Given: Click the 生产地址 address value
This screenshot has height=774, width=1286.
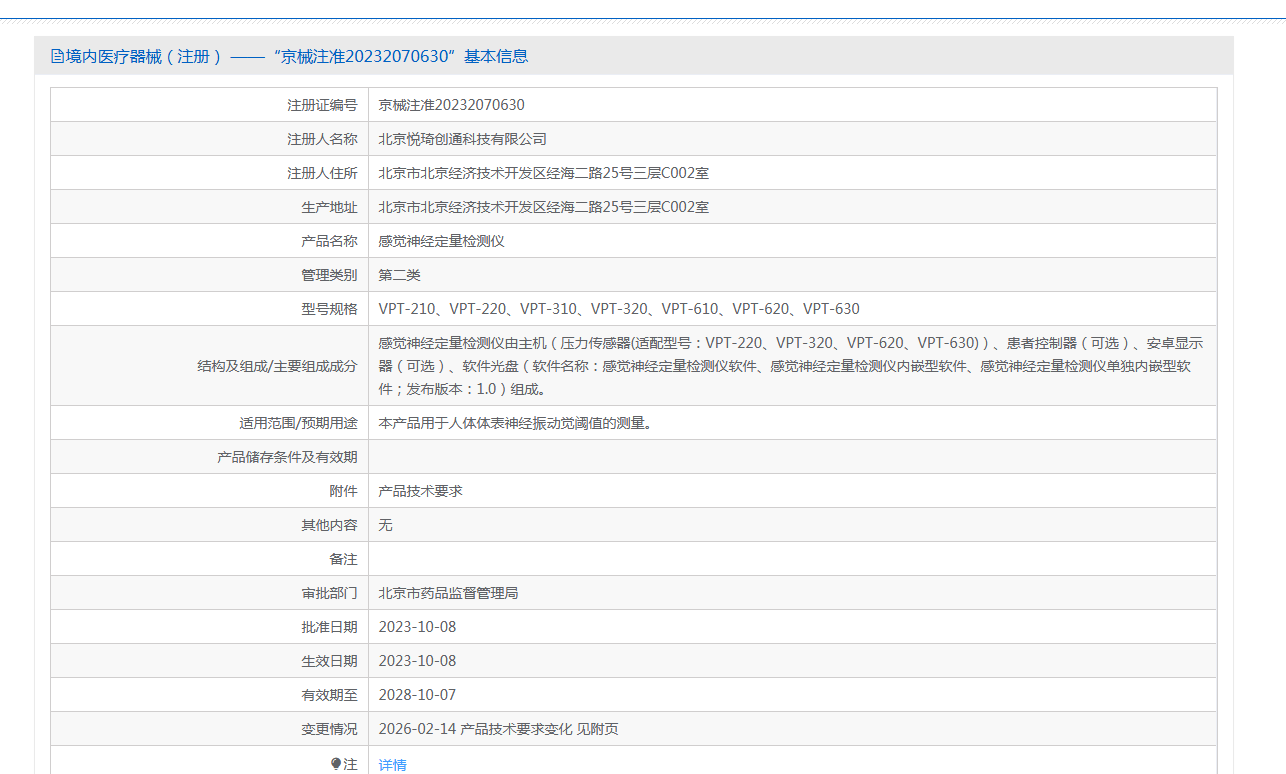Looking at the screenshot, I should point(544,207).
